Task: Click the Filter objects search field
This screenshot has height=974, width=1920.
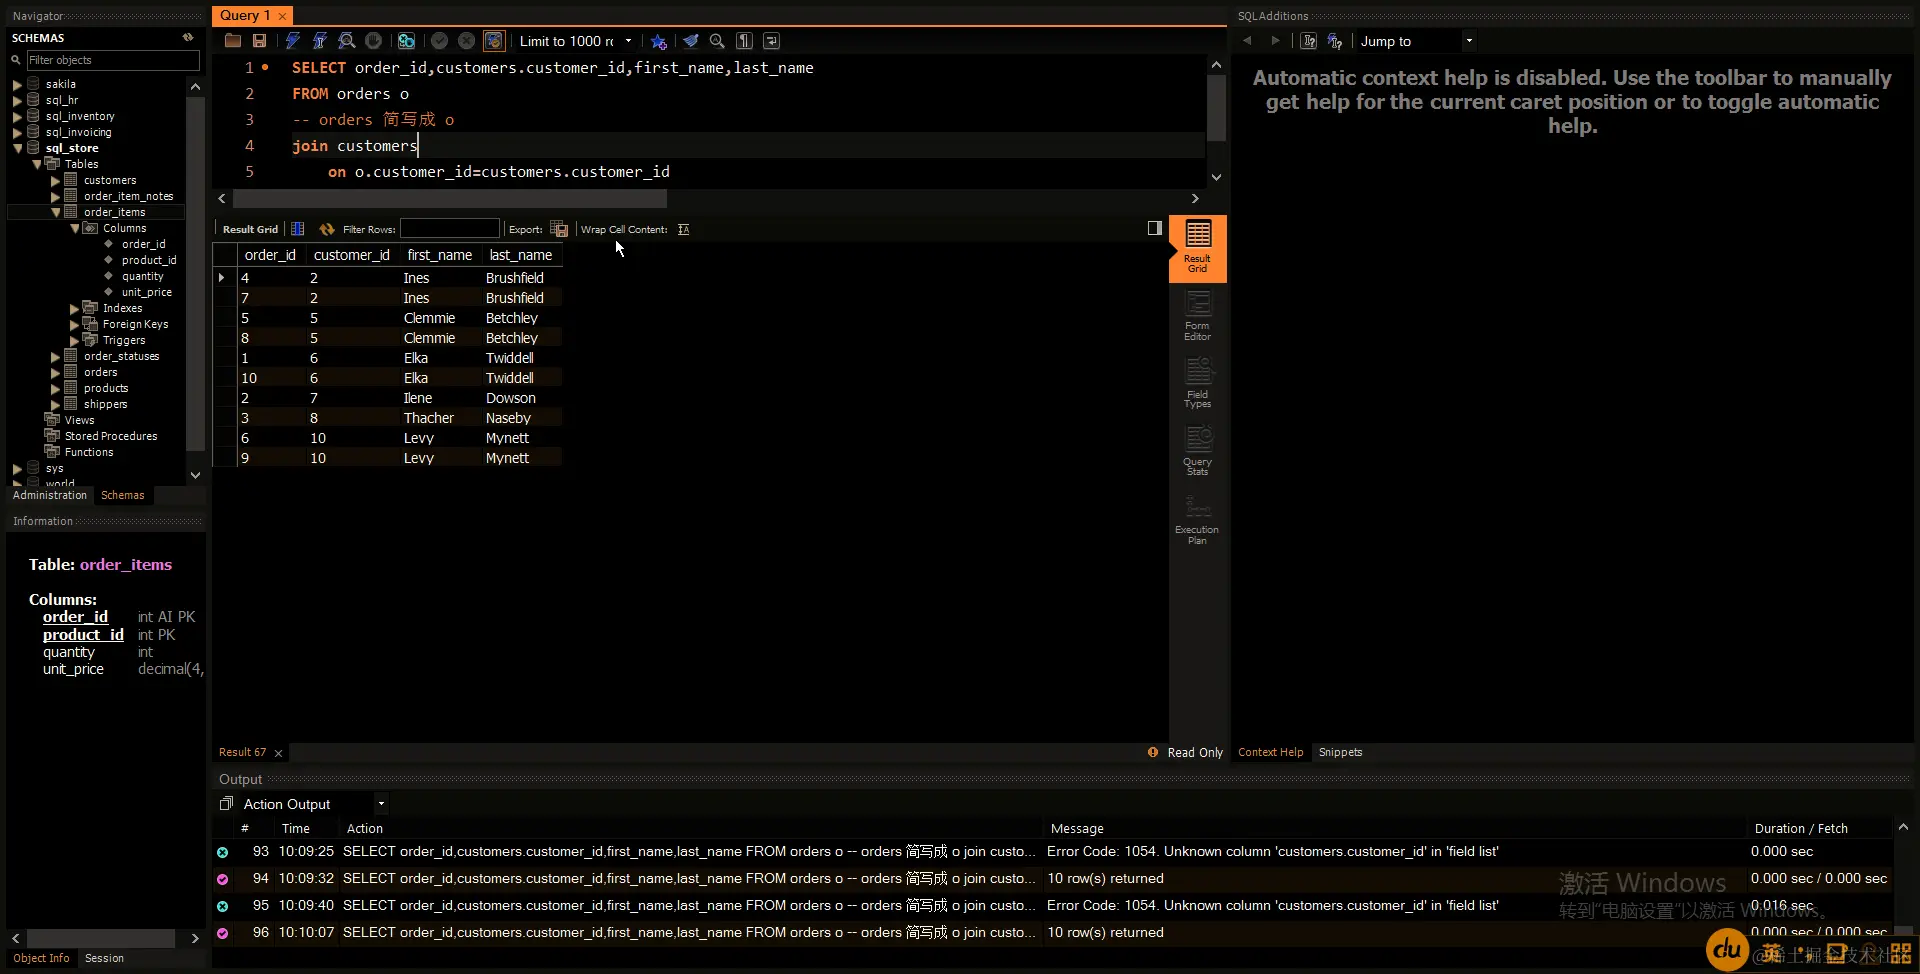Action: [x=112, y=60]
